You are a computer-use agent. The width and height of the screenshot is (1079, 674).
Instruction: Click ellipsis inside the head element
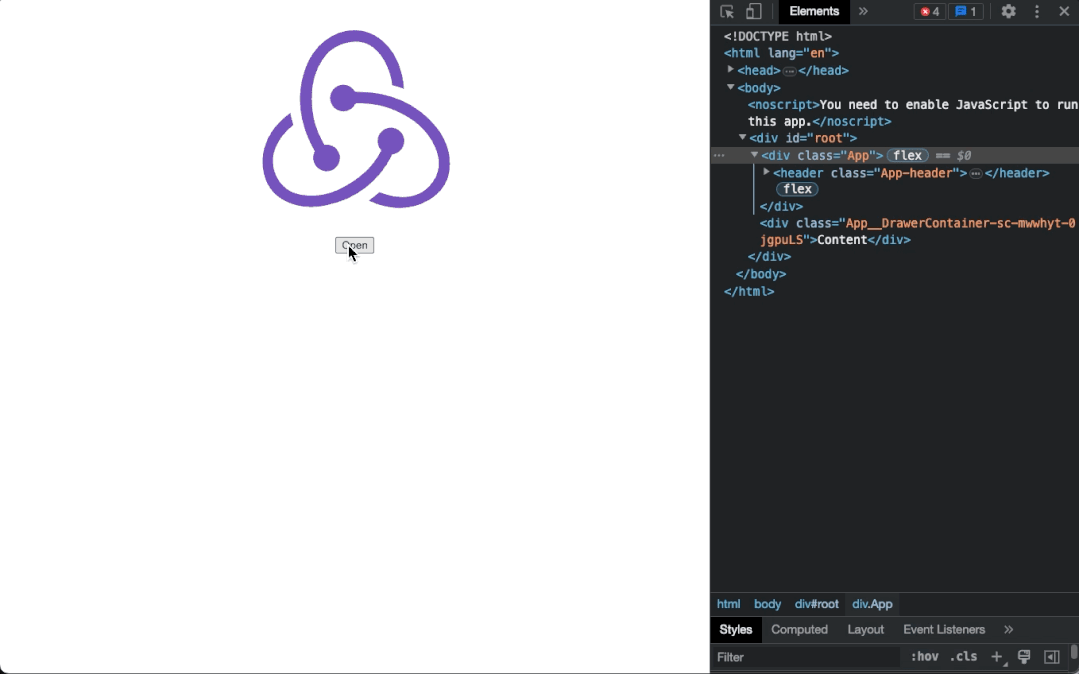pyautogui.click(x=789, y=71)
